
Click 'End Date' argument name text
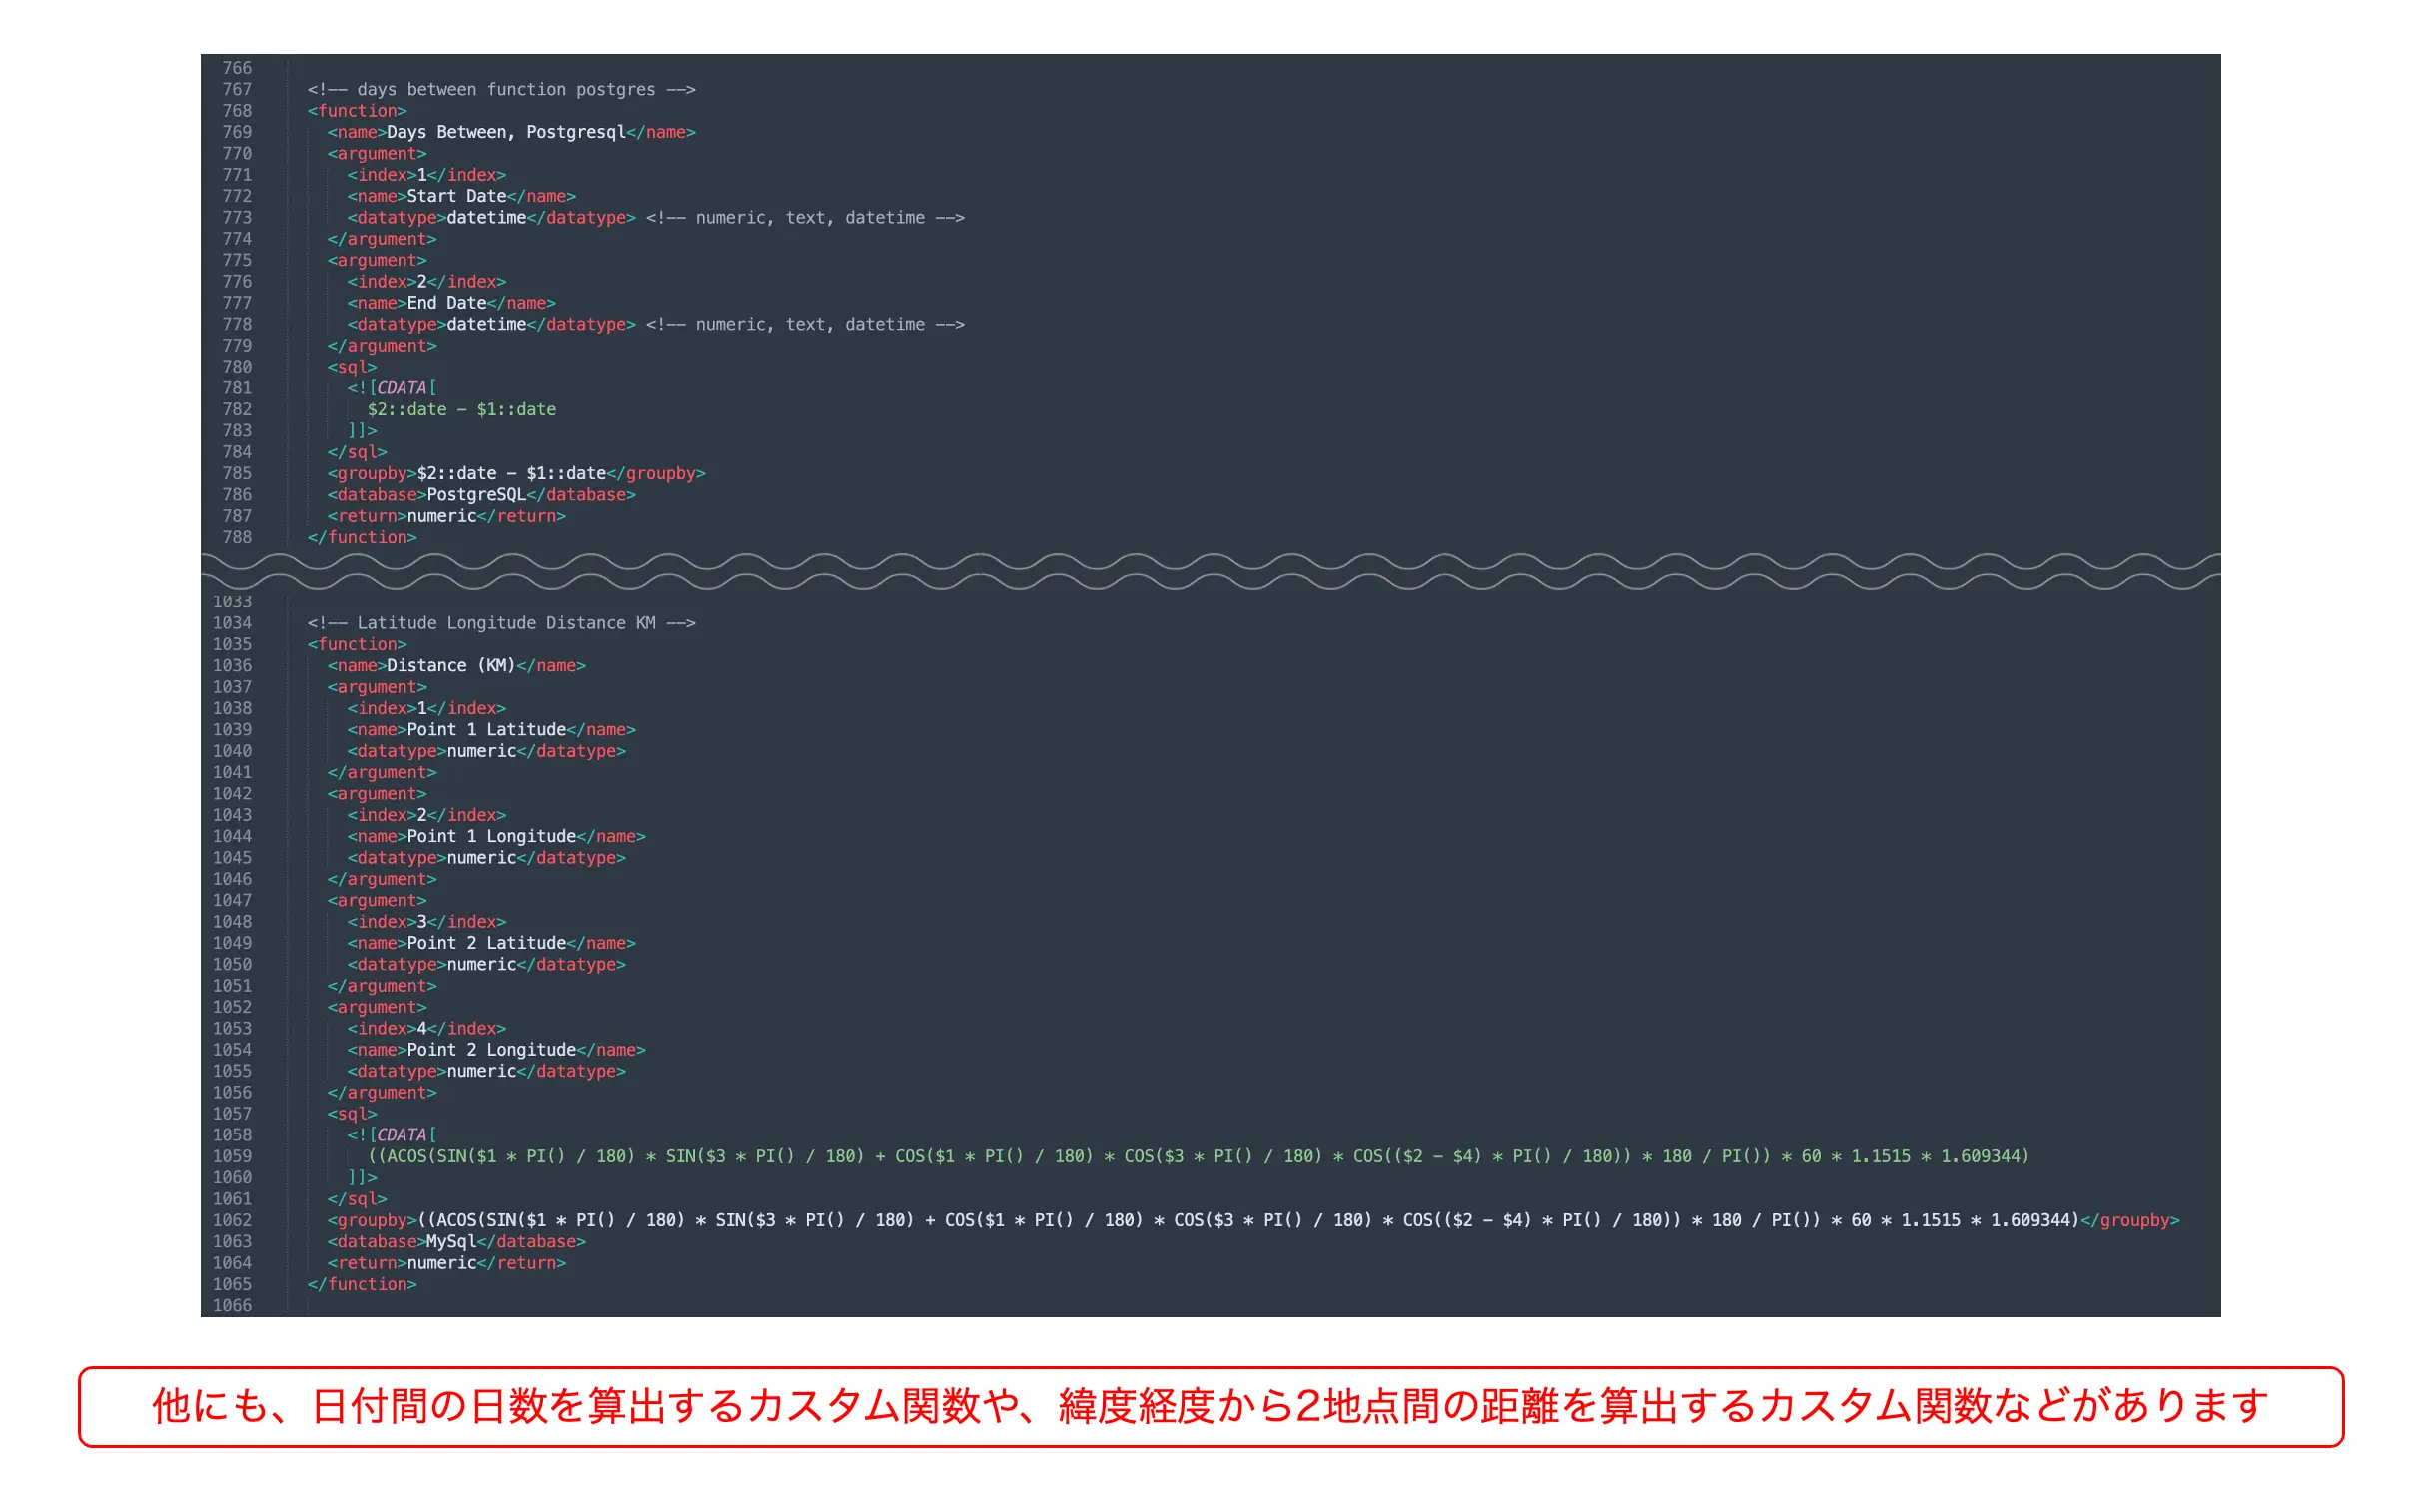point(446,303)
